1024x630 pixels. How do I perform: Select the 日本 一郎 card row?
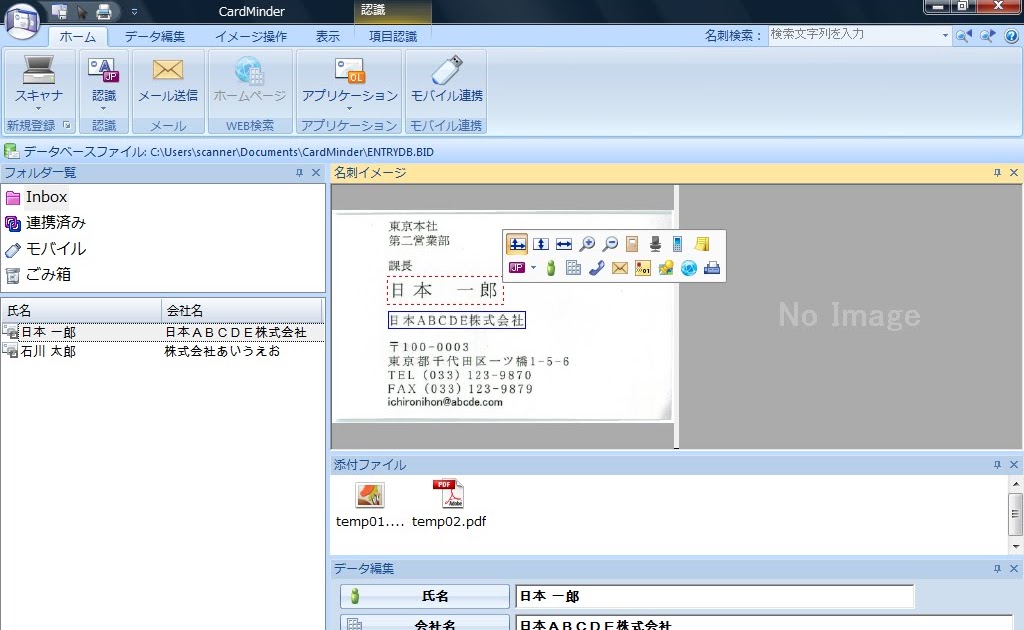(x=163, y=332)
